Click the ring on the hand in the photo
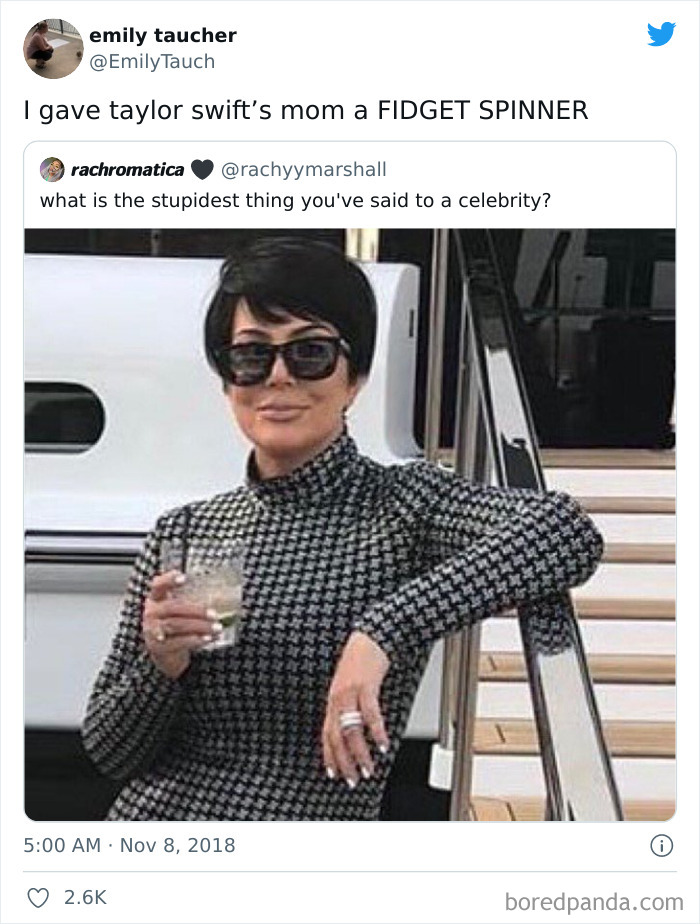Screen dimensions: 700x924 click(x=352, y=719)
